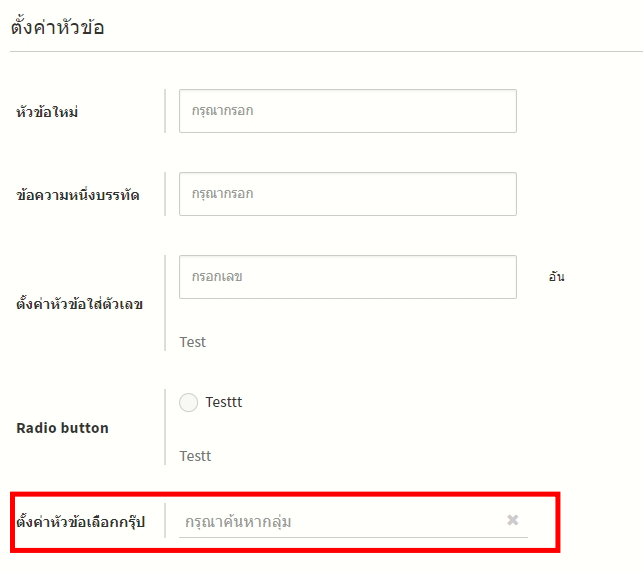Image resolution: width=643 pixels, height=573 pixels.
Task: Focus the ข้อความหนึ่งบรรทัด text input
Action: tap(347, 194)
